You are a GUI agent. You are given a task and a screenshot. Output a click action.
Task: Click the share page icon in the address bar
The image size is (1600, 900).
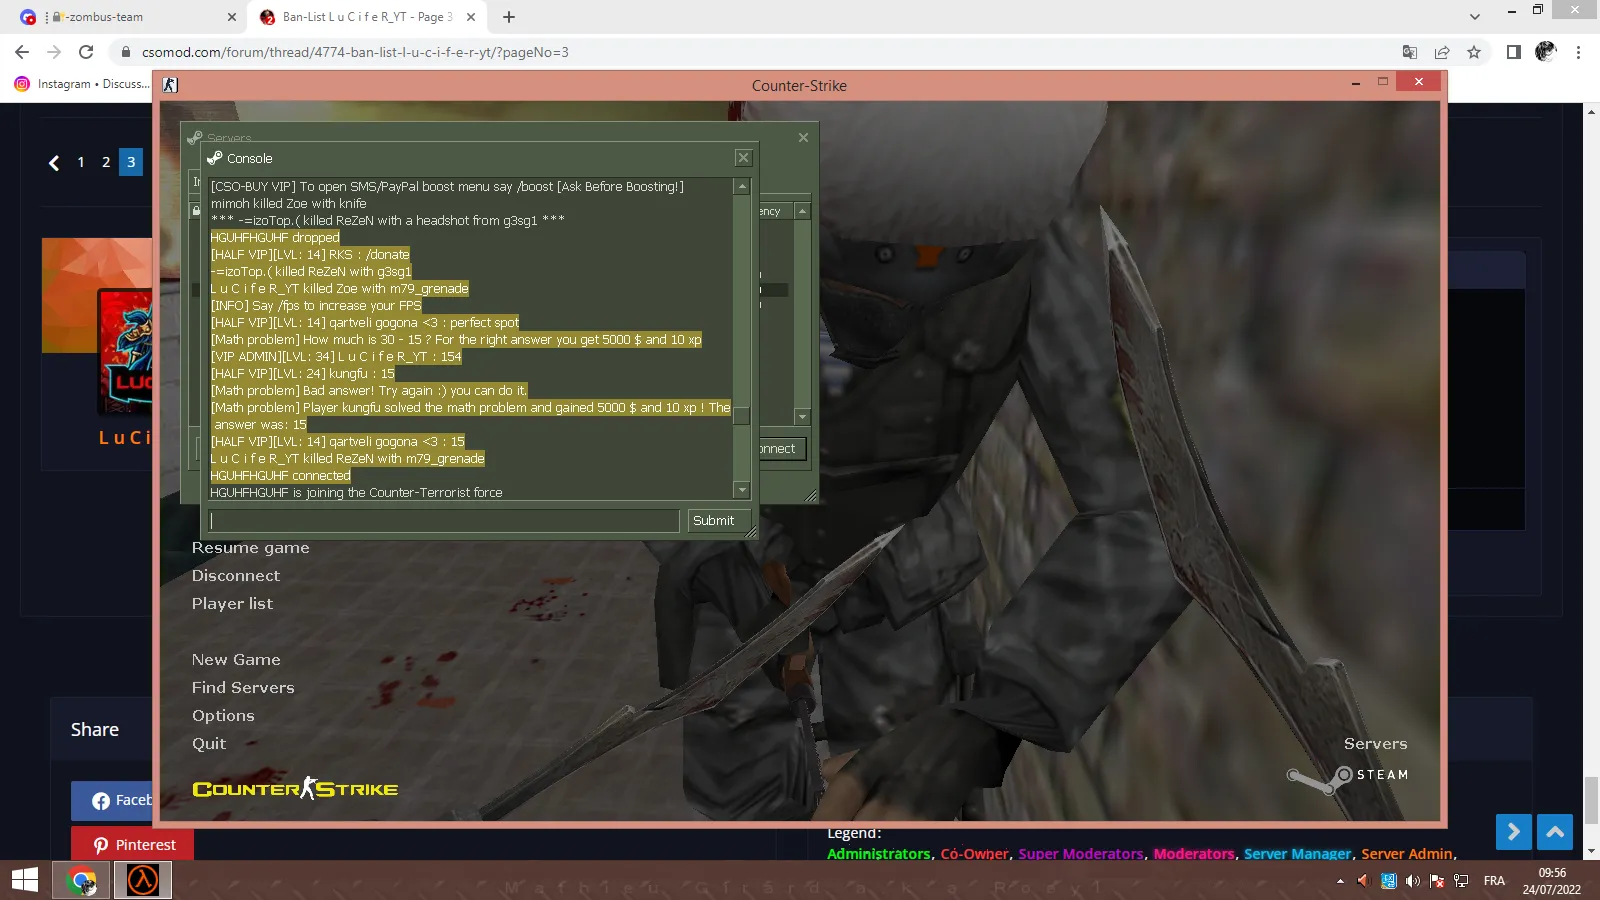click(x=1442, y=52)
